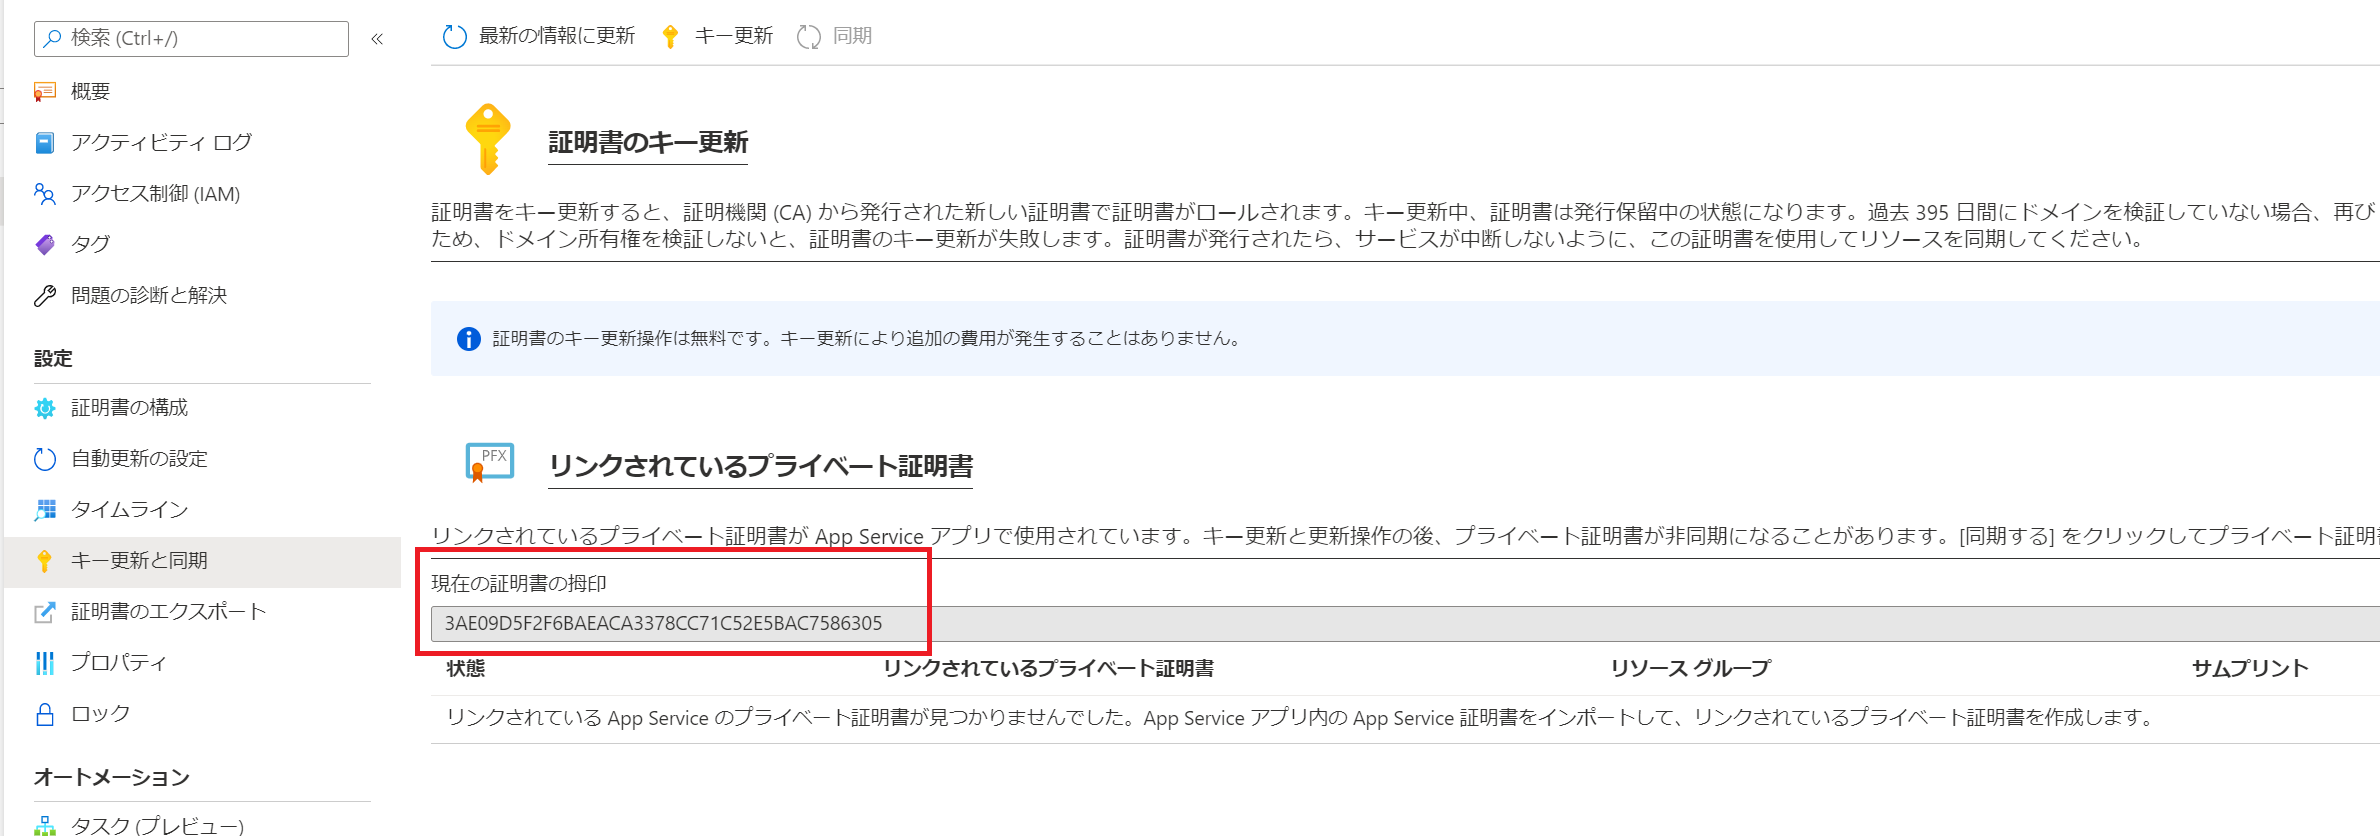
Task: Open アクティビティ ログ in the sidebar
Action: click(x=161, y=143)
